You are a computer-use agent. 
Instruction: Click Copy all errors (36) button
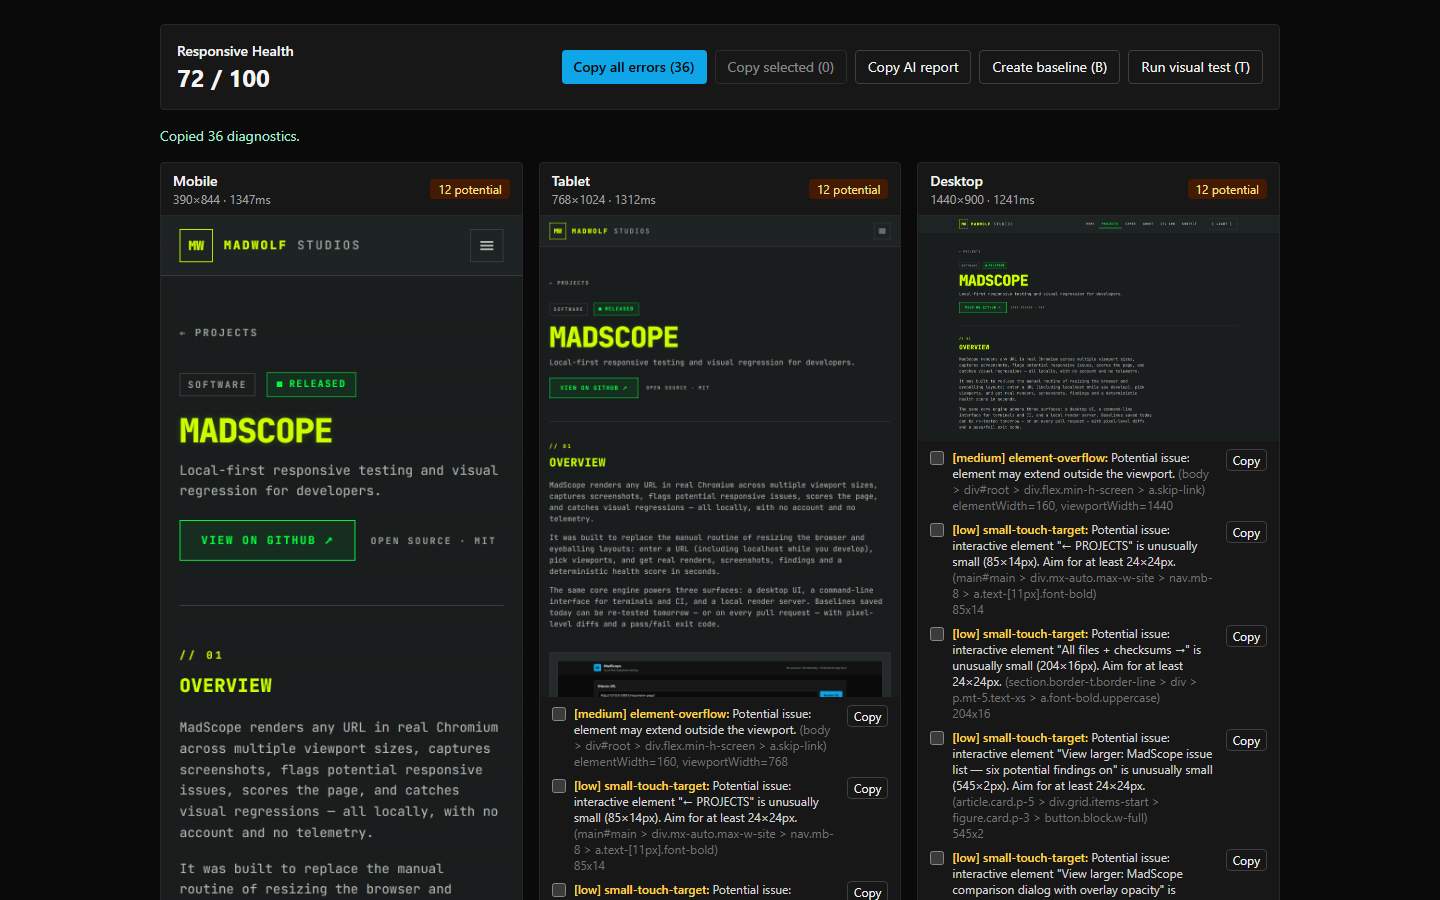[634, 67]
